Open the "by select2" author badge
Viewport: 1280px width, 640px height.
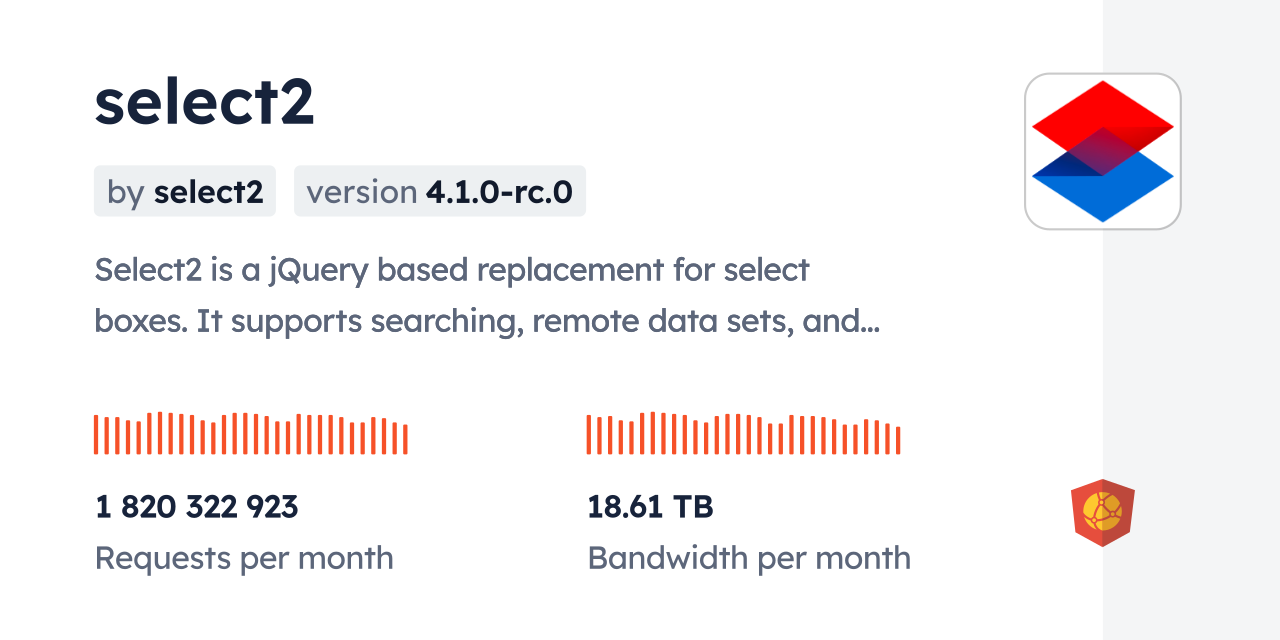pos(185,192)
